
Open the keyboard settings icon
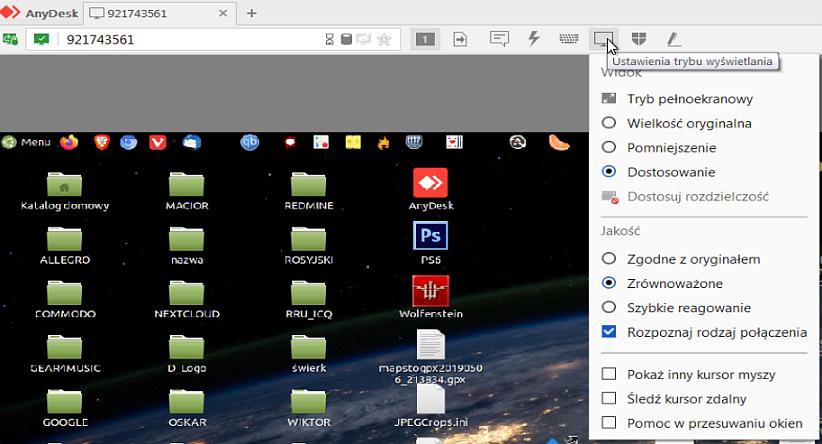click(x=569, y=39)
